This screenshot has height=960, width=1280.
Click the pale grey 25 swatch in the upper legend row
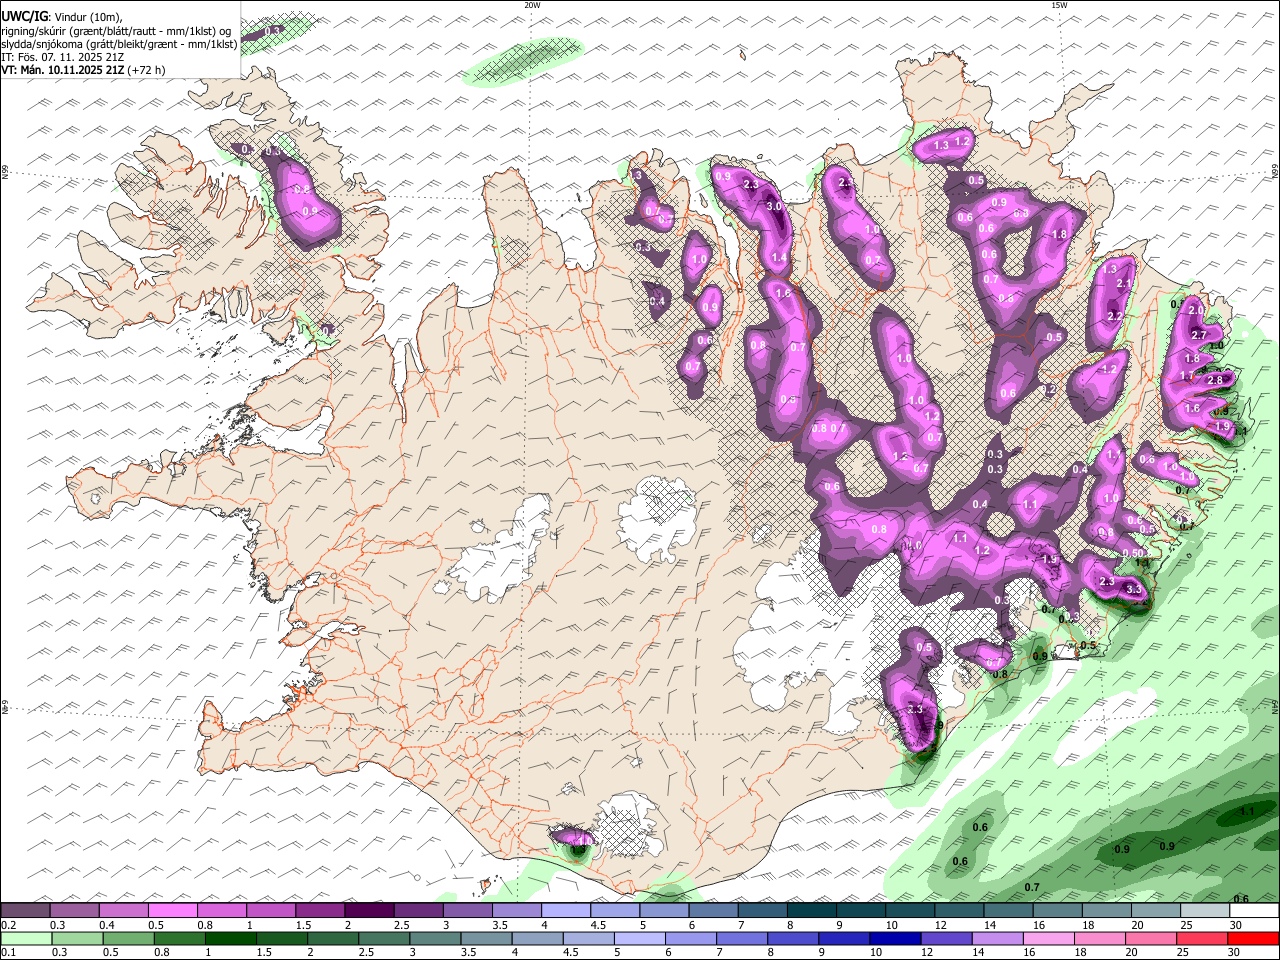click(x=1206, y=911)
